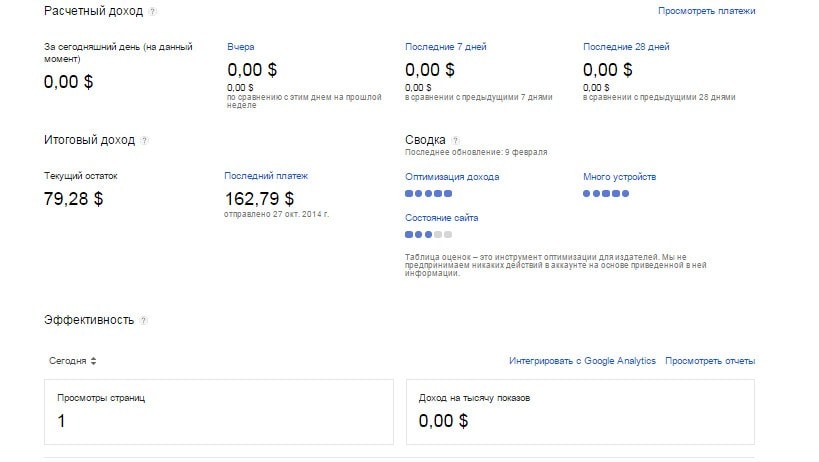Screen dimensions: 819x462
Task: Open the Последний платеж link
Action: 266,176
